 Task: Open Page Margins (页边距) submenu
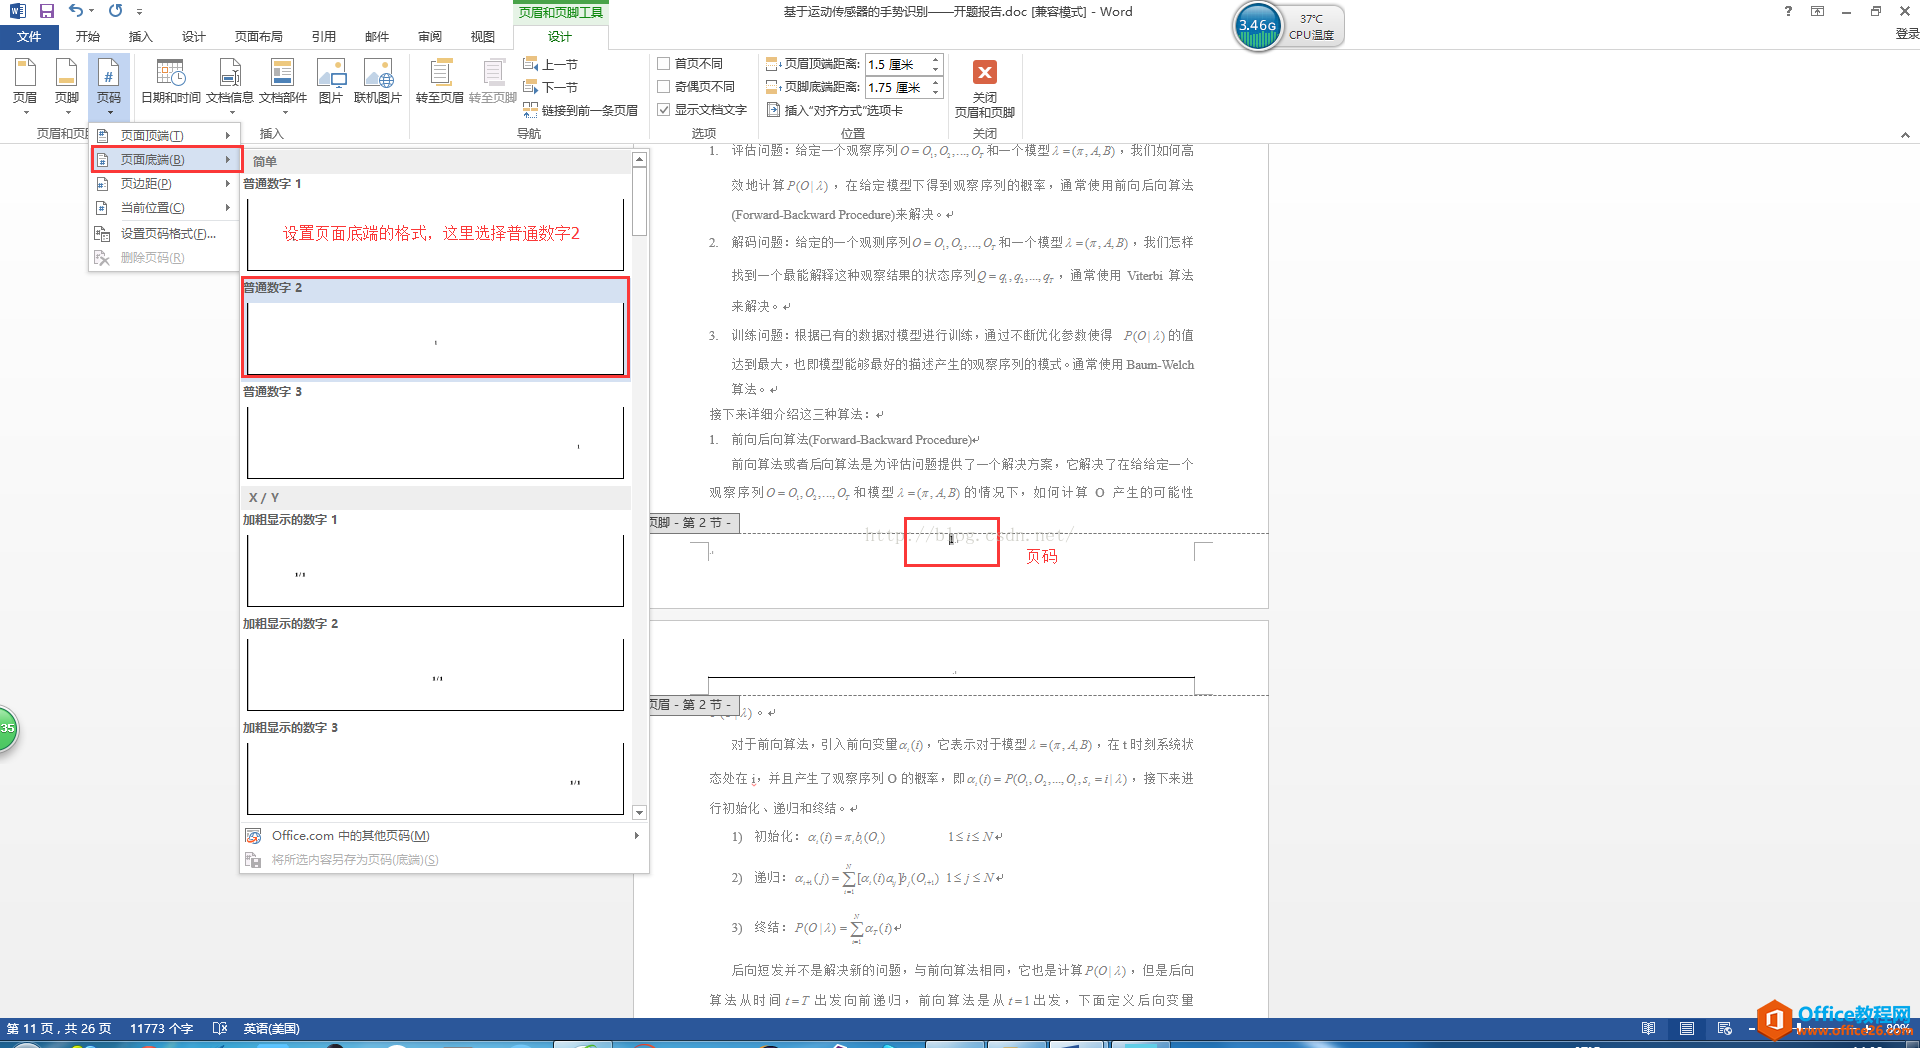tap(165, 183)
